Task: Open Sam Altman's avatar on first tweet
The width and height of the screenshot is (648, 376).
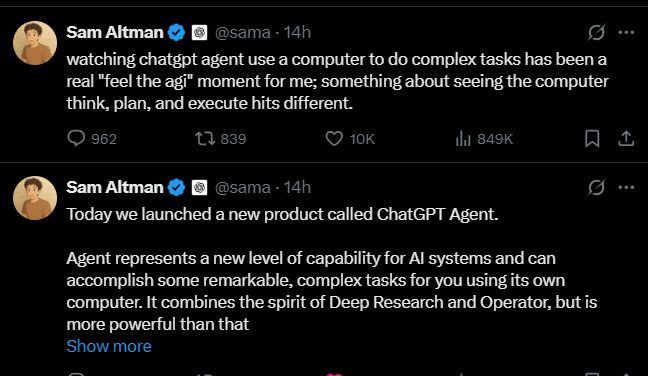Action: (x=35, y=43)
